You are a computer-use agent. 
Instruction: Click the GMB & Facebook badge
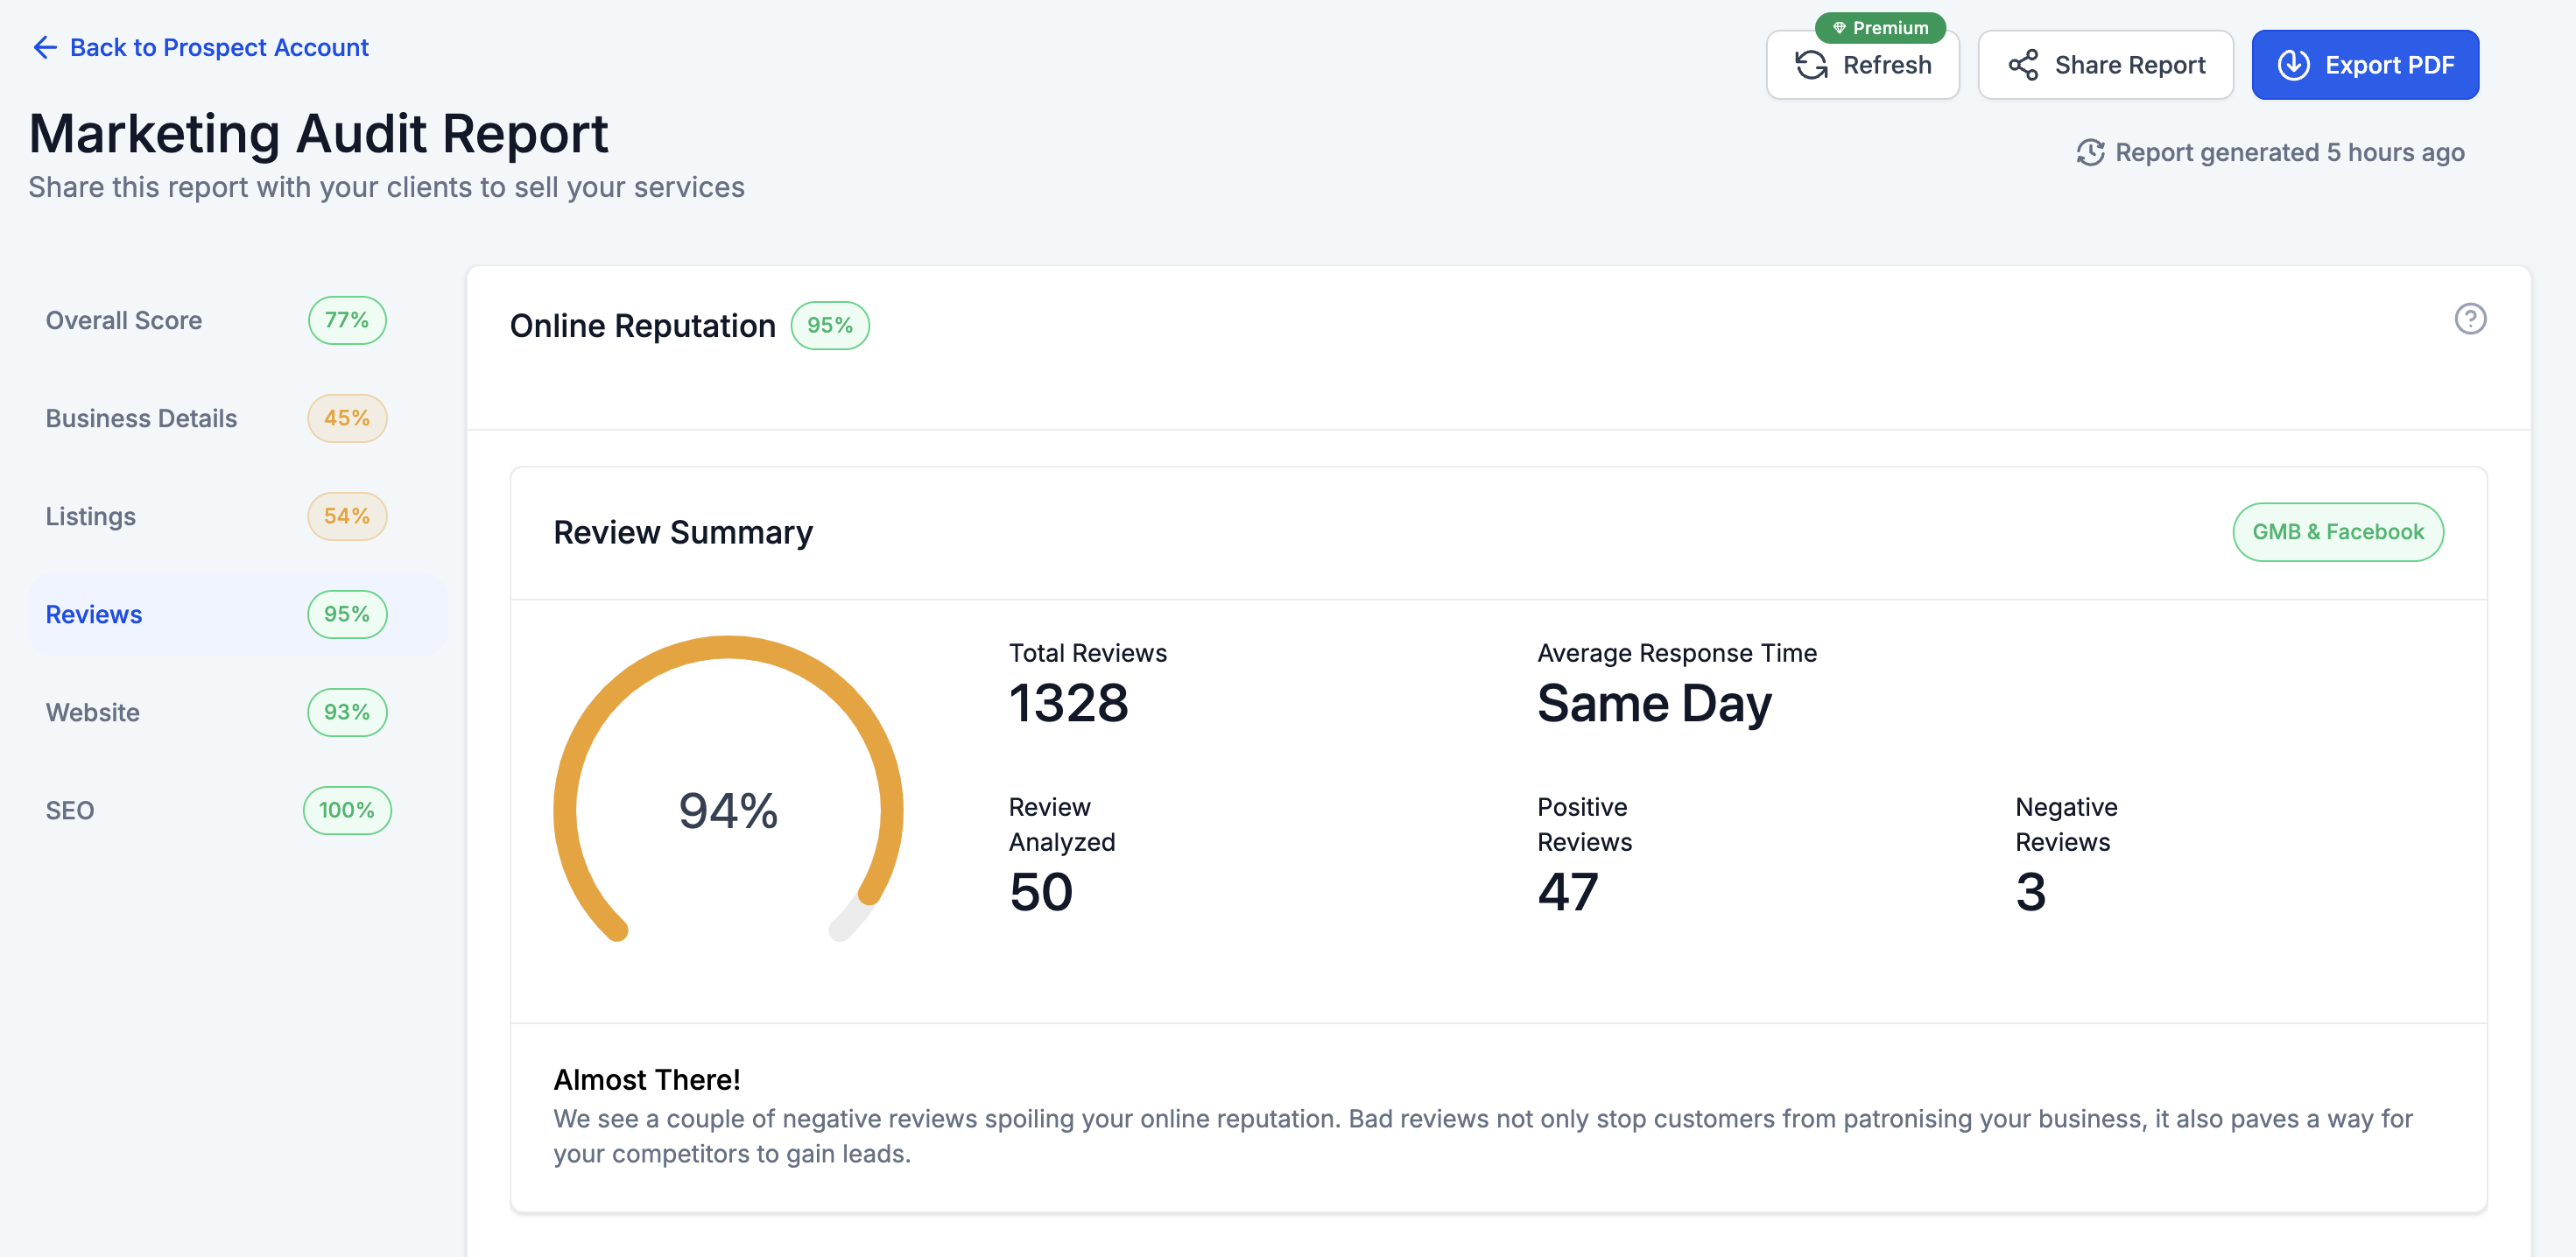[2337, 532]
